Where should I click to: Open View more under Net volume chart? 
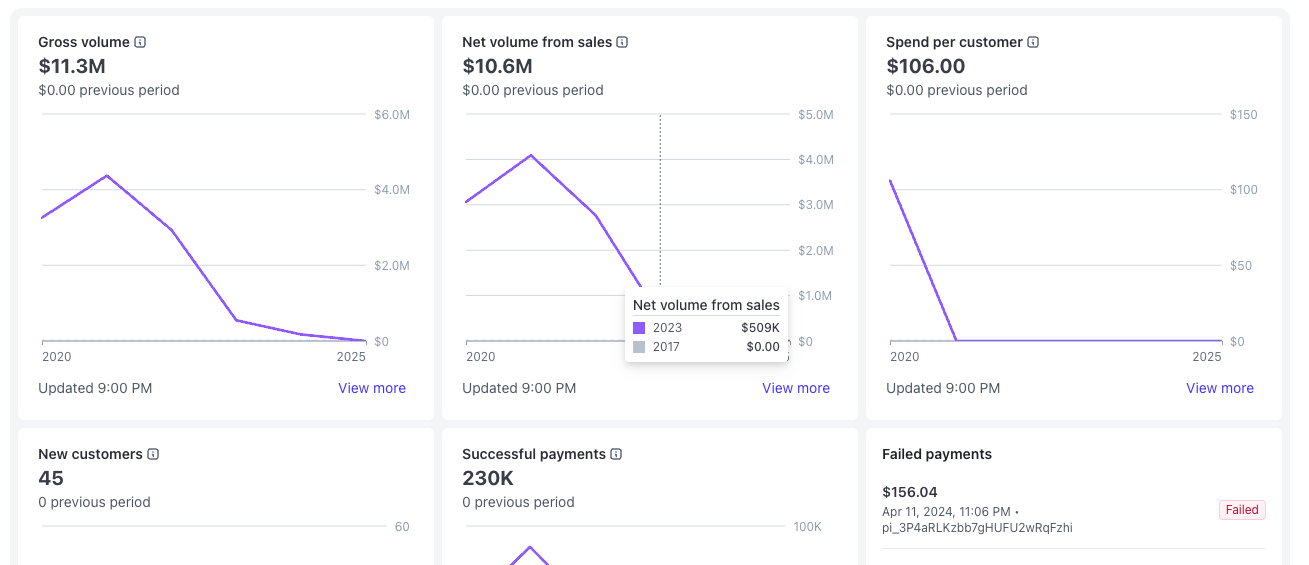[x=796, y=388]
